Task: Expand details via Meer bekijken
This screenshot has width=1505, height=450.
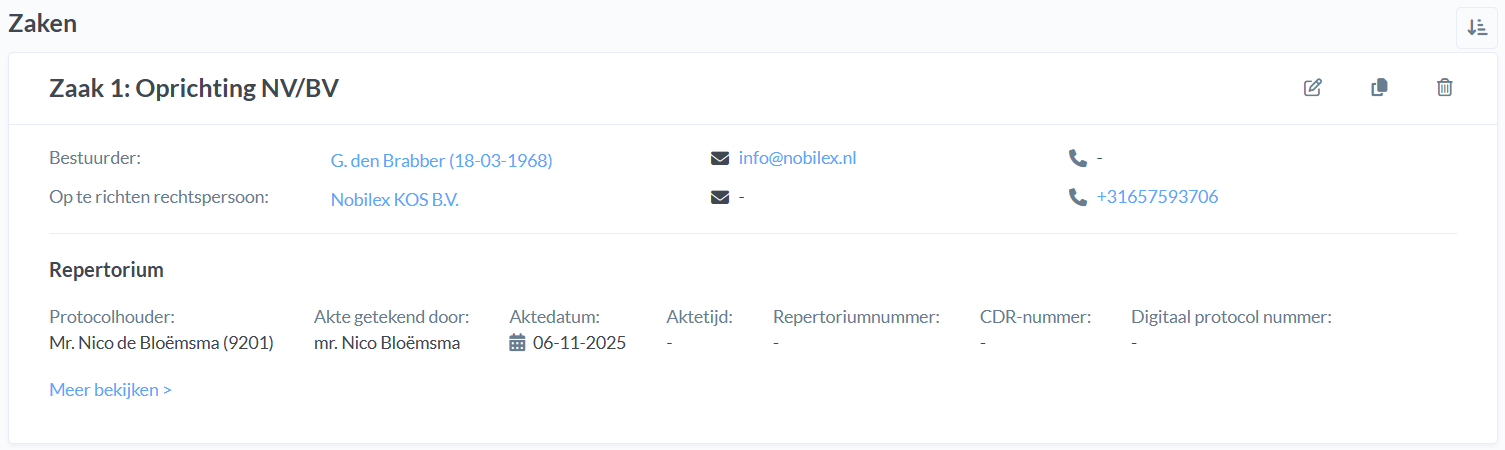Action: pos(110,390)
